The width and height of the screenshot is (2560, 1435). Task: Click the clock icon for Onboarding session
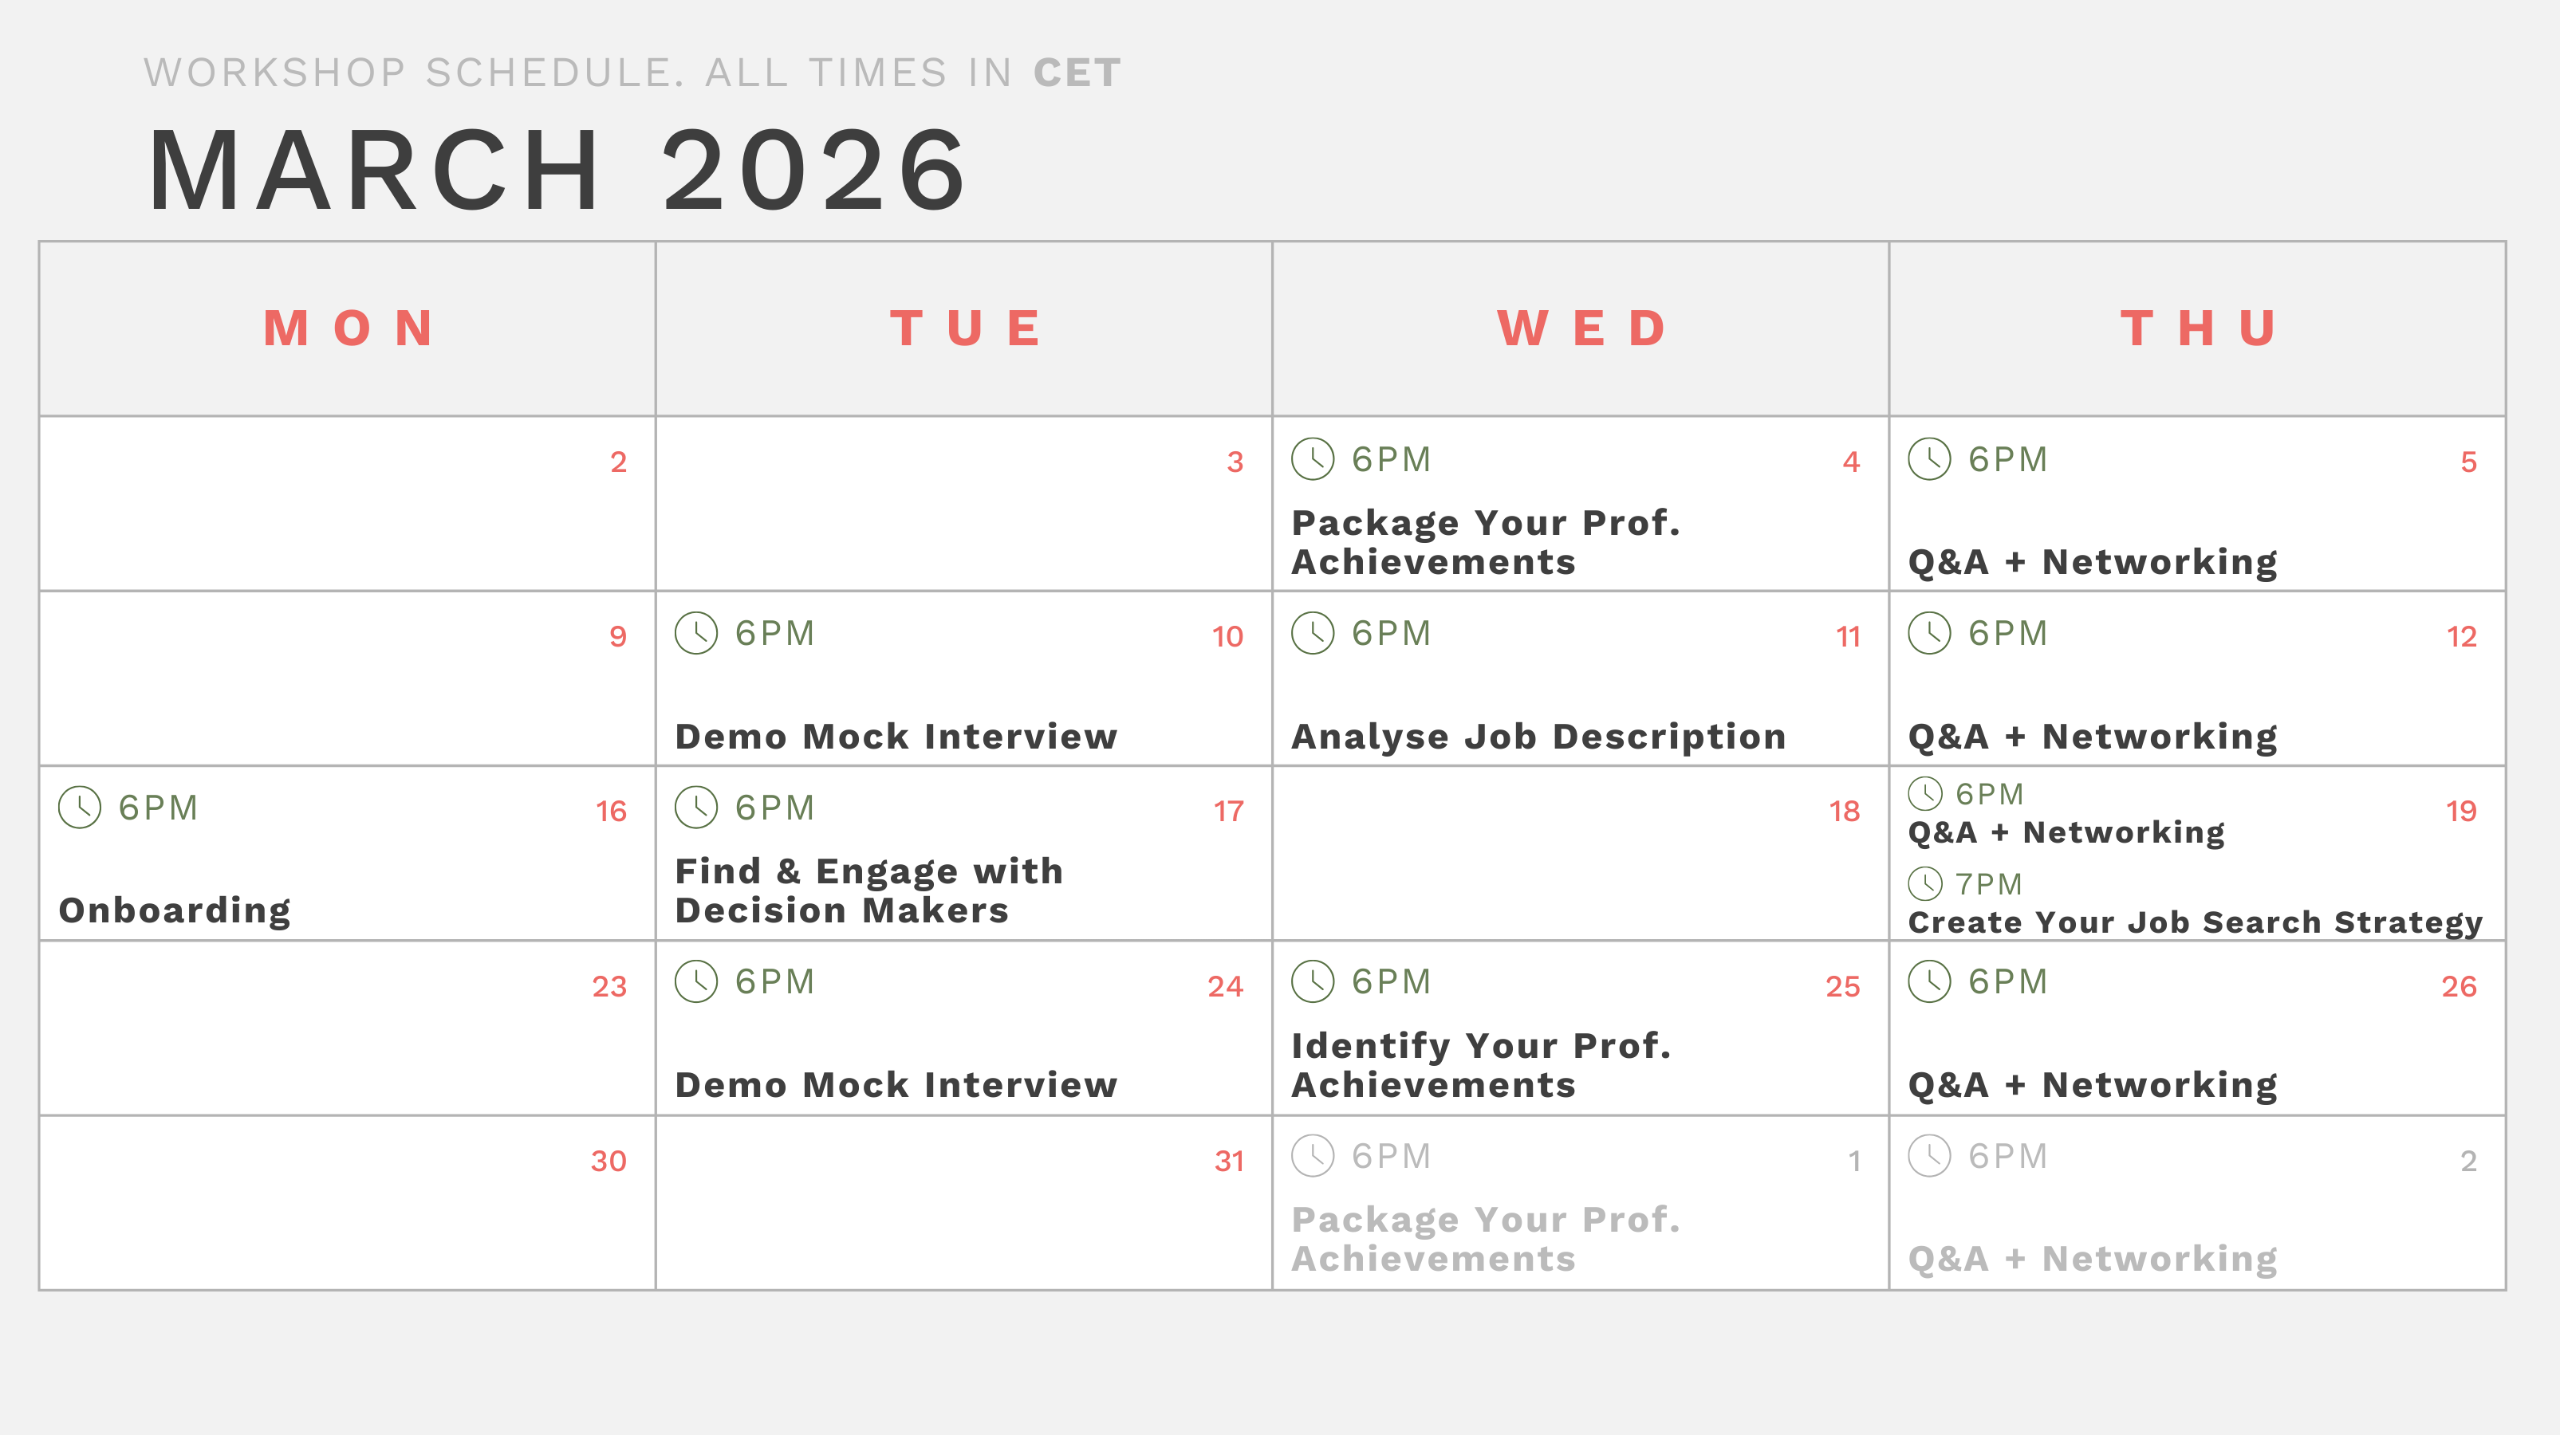tap(79, 807)
